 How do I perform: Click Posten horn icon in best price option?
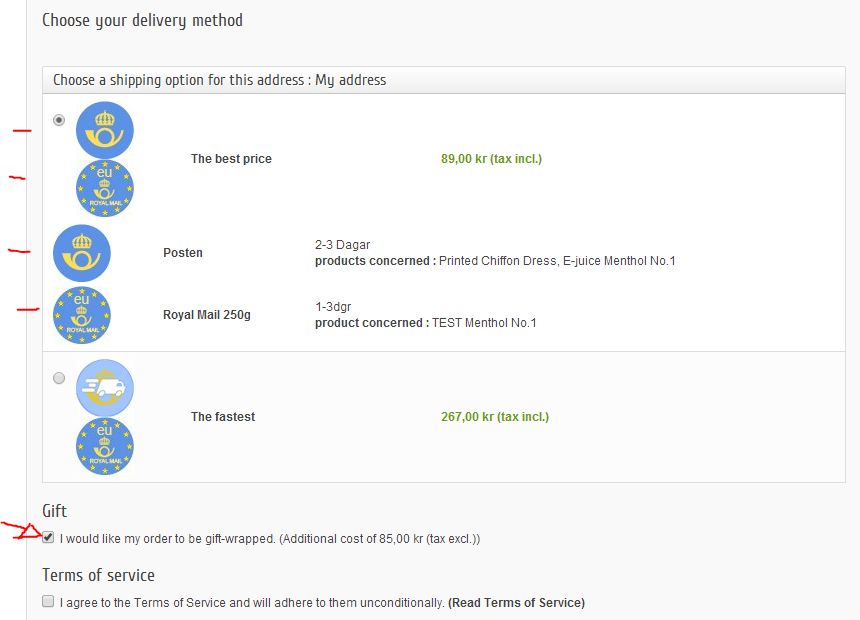coord(105,130)
